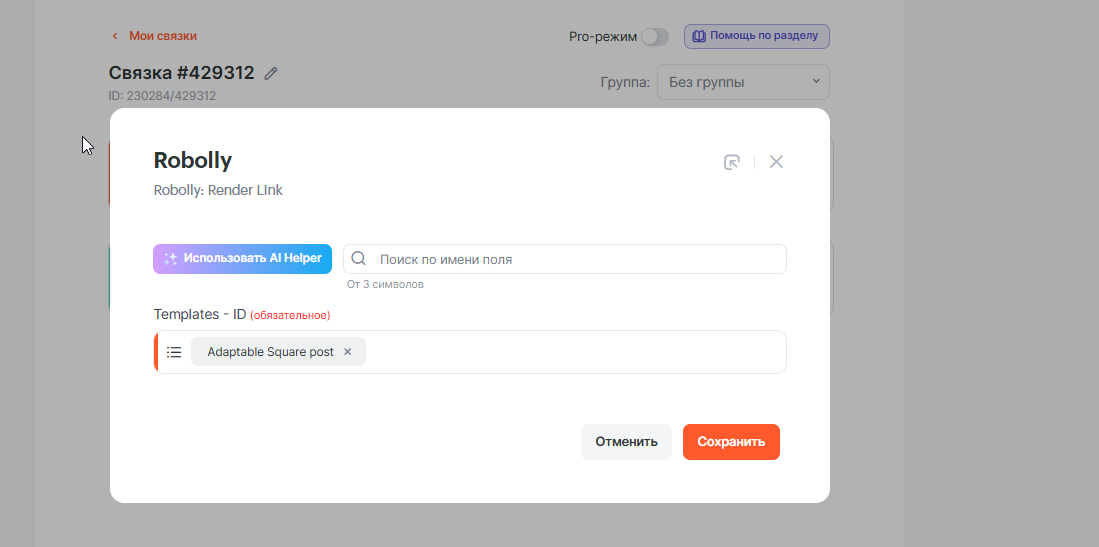The image size is (1099, 547).
Task: Go back via the Мои связки link
Action: pos(162,36)
